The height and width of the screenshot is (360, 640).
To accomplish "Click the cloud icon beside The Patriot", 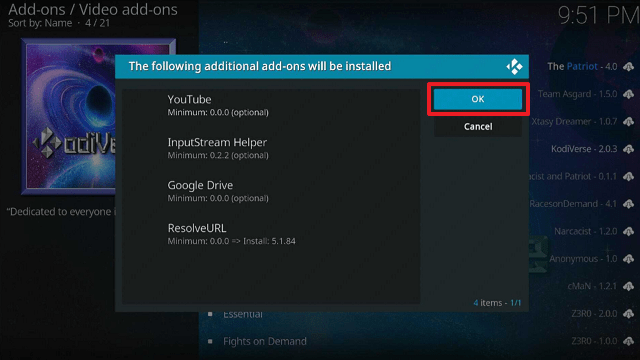I will coord(629,67).
